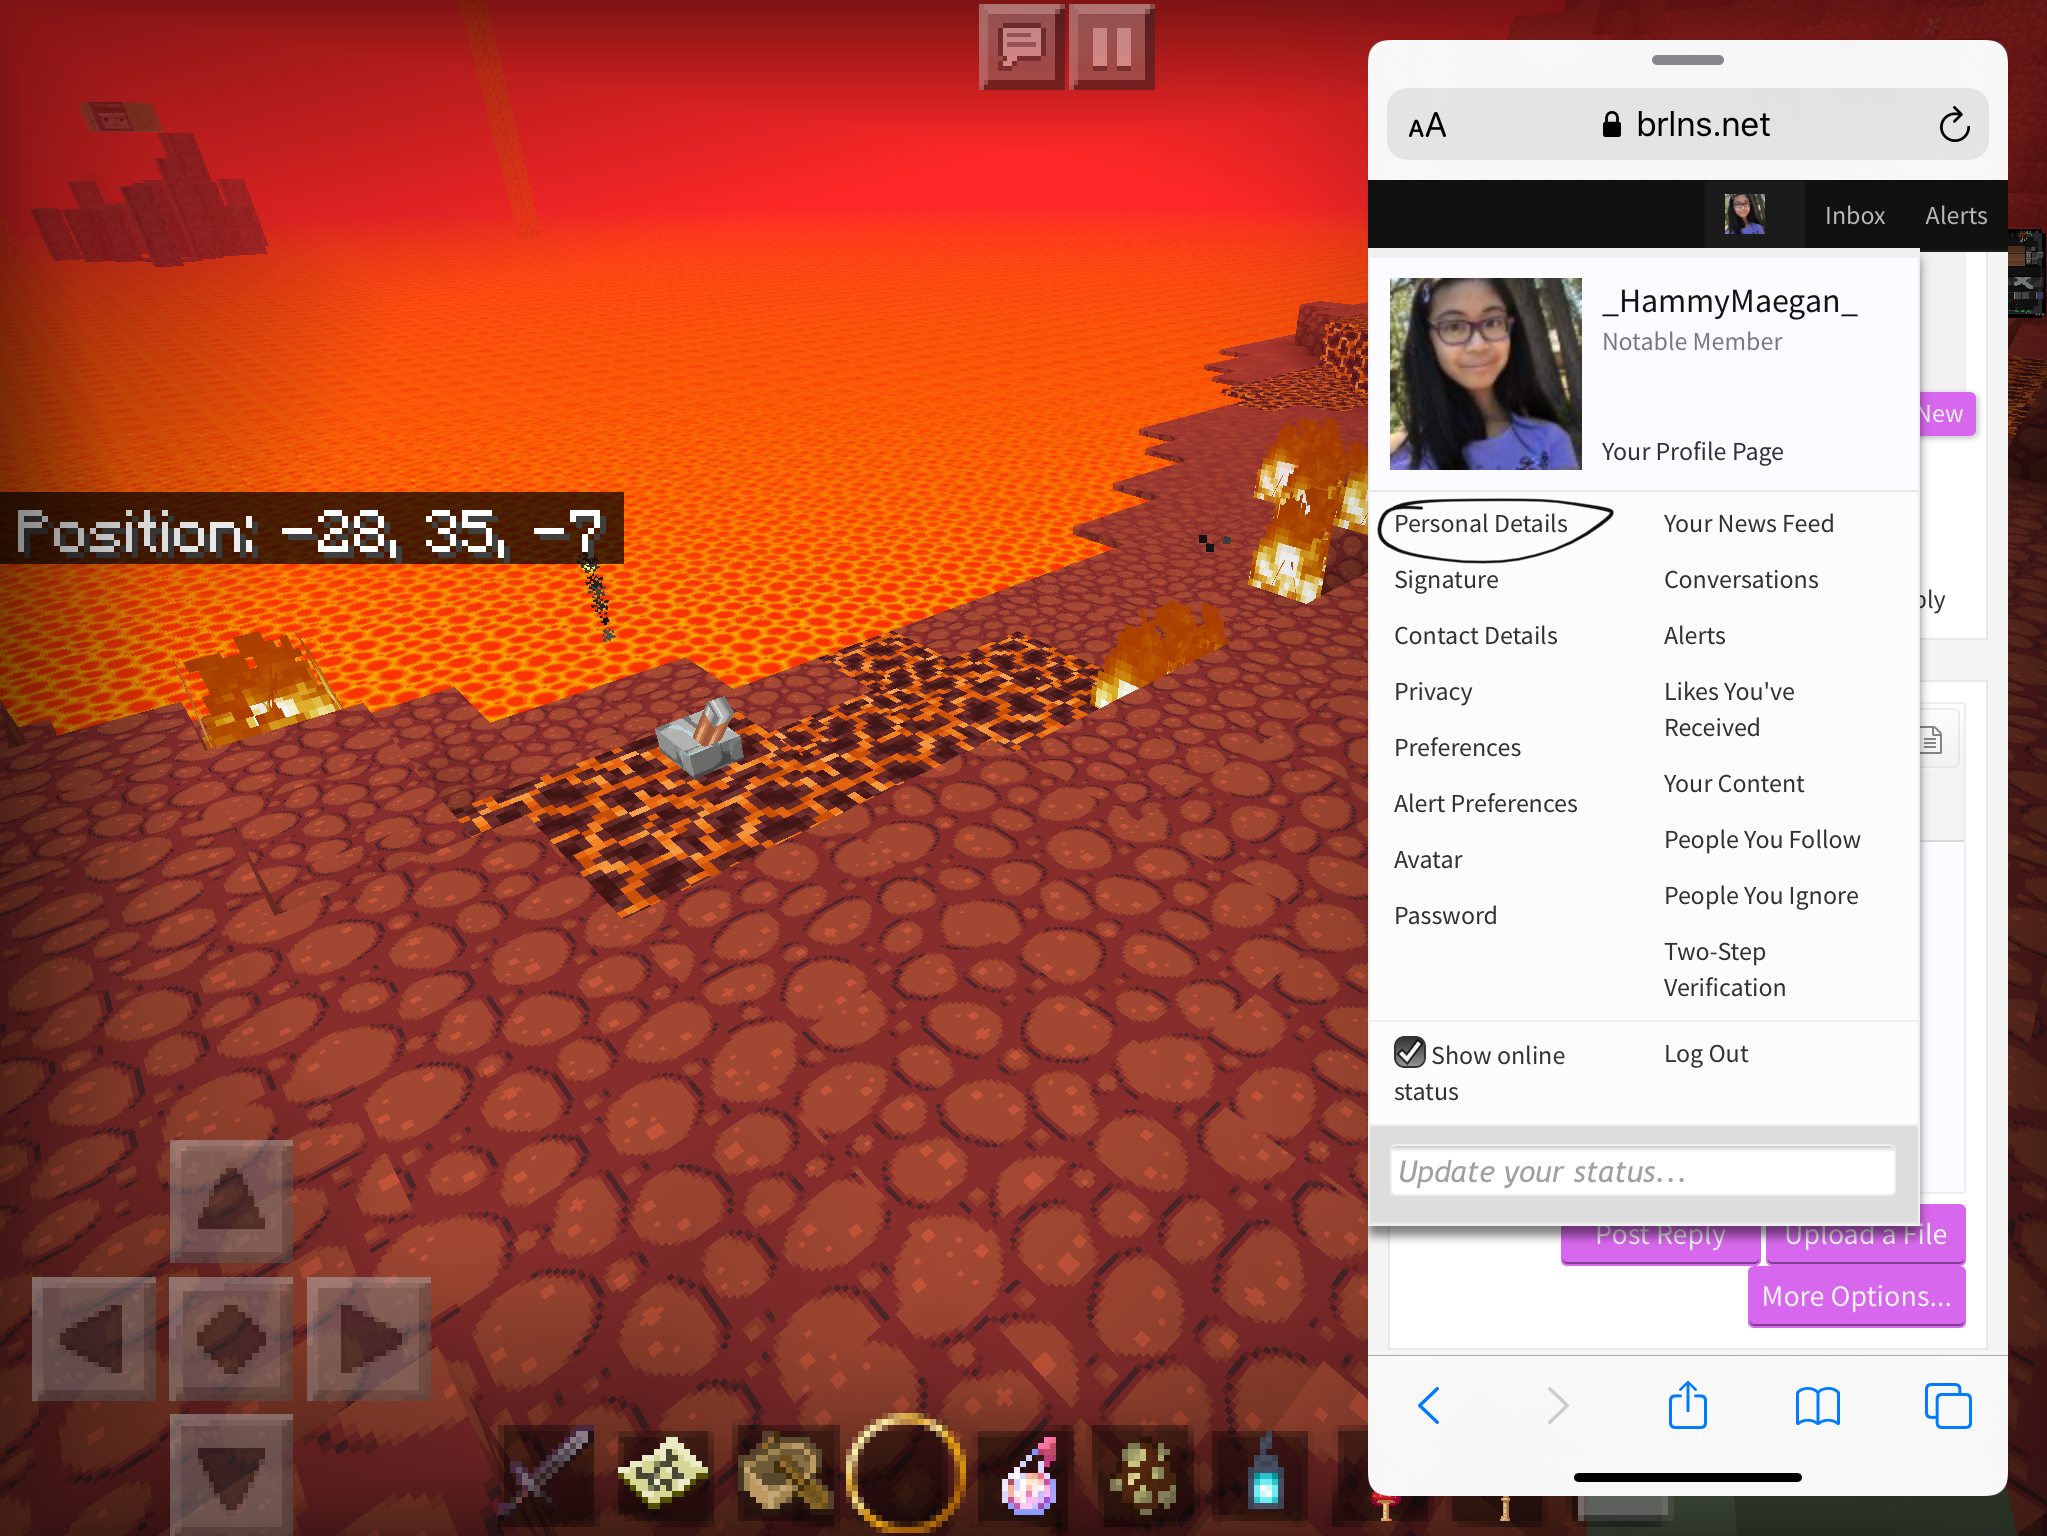
Task: Reload the brlns.net page
Action: tap(1953, 125)
